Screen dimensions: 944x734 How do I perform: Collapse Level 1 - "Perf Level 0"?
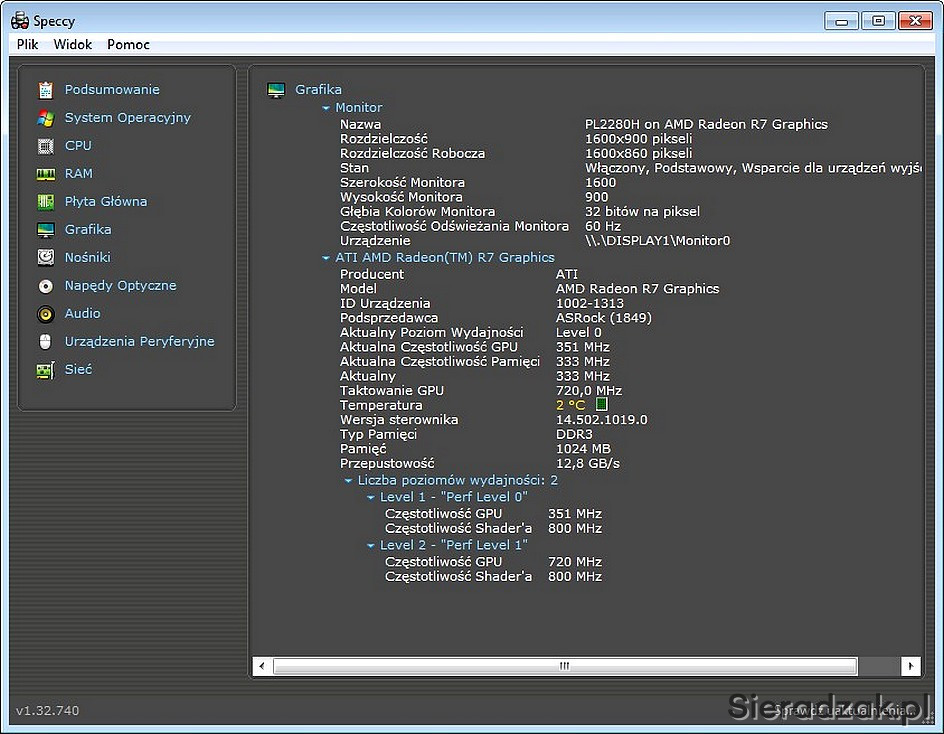tap(371, 497)
